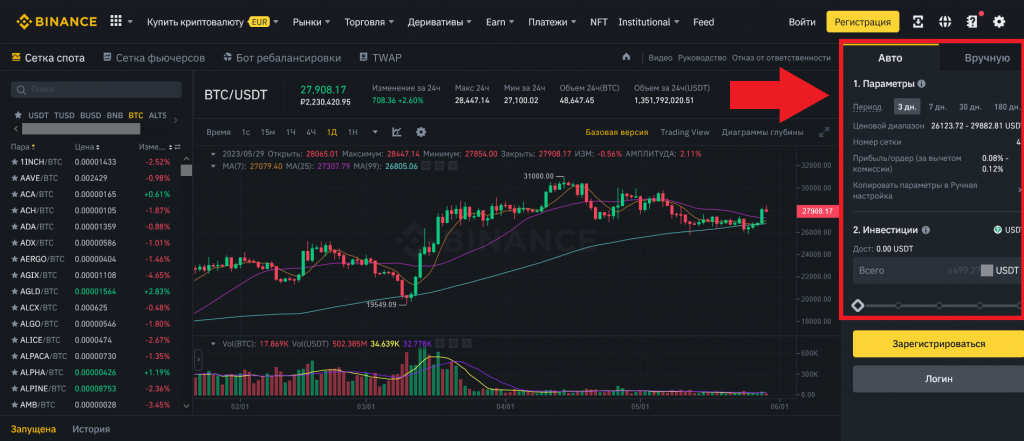Open the TWAP tab
This screenshot has width=1024, height=441.
click(380, 57)
